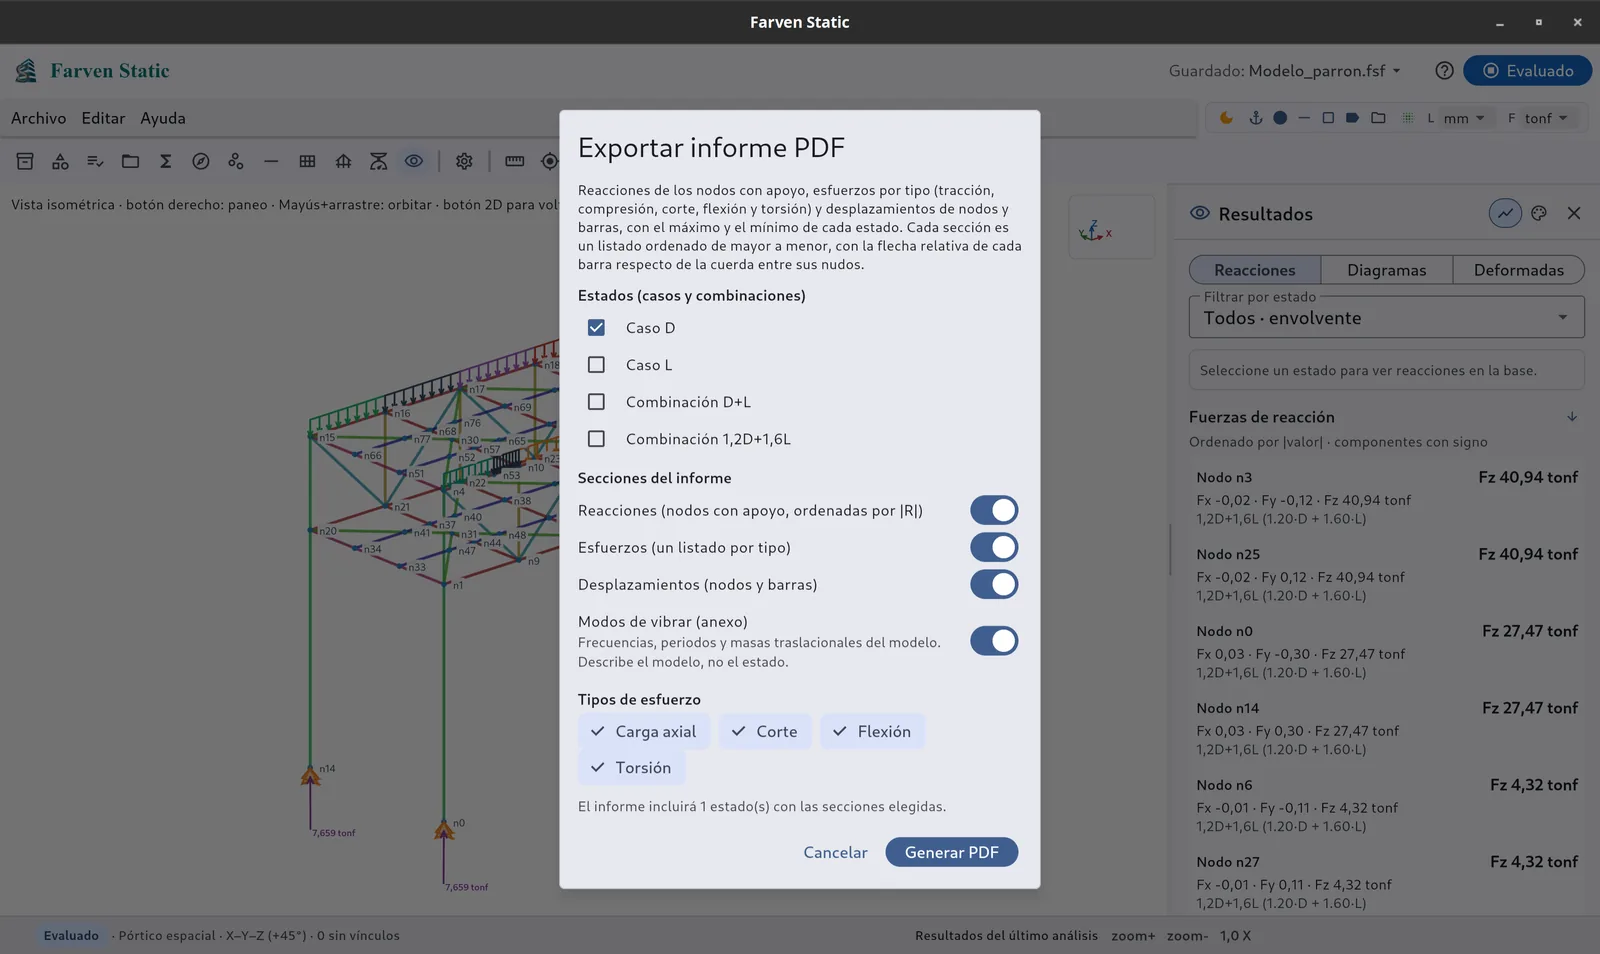The height and width of the screenshot is (954, 1600).
Task: Open the Archivo menu
Action: tap(39, 118)
